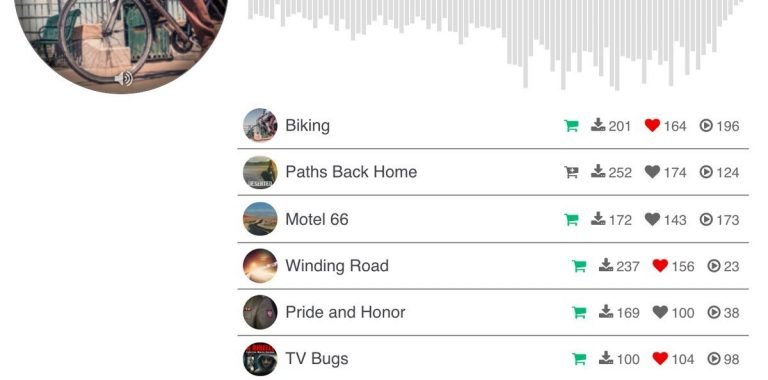Add Motel 66 to cart
This screenshot has height=380, width=768.
[571, 219]
